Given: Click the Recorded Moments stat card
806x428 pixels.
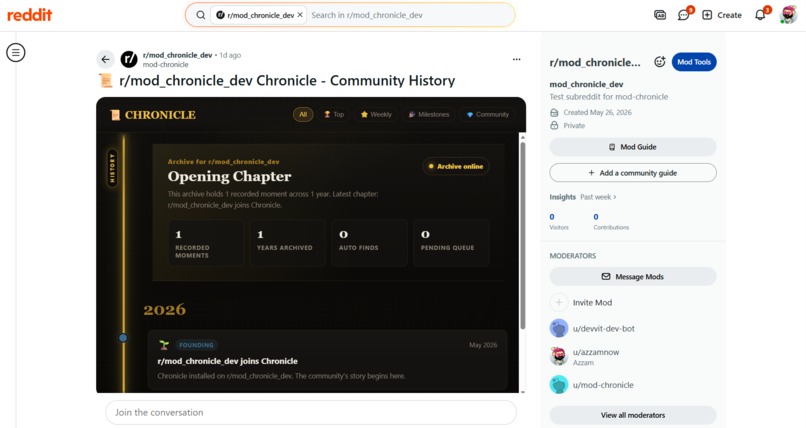Looking at the screenshot, I should [x=206, y=243].
